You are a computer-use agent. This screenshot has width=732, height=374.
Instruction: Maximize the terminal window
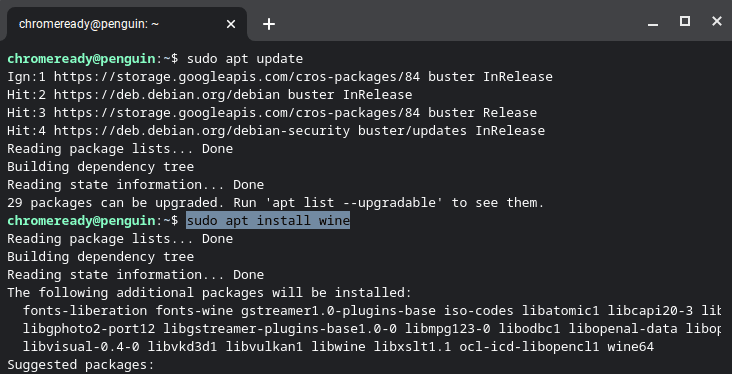pos(685,21)
